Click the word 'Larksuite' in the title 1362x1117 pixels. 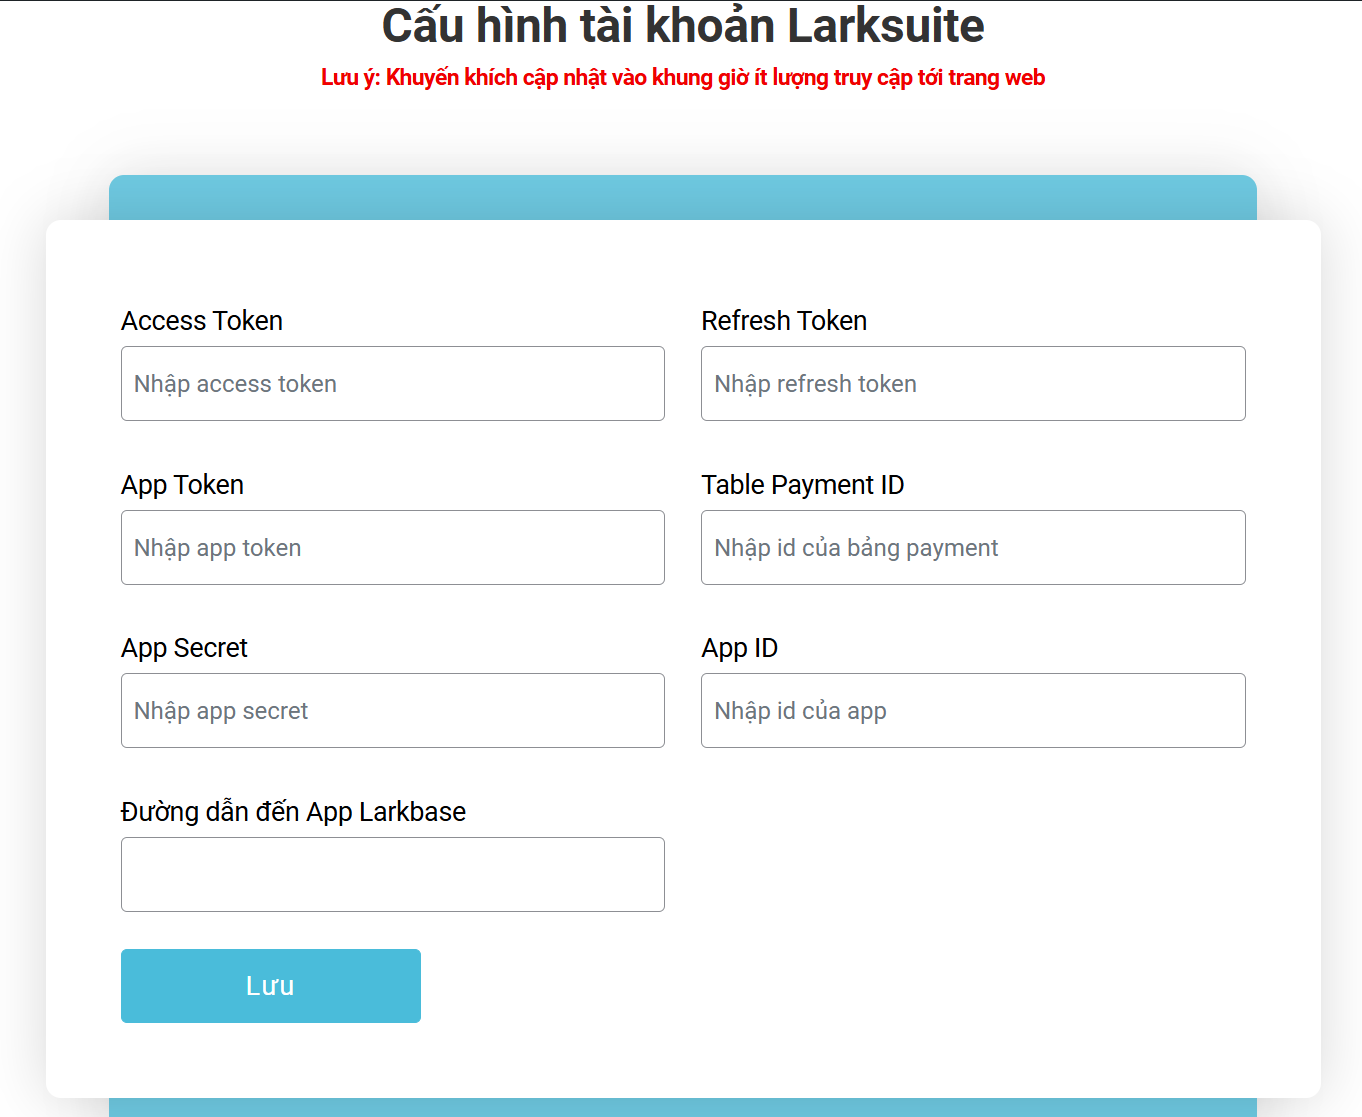[885, 27]
